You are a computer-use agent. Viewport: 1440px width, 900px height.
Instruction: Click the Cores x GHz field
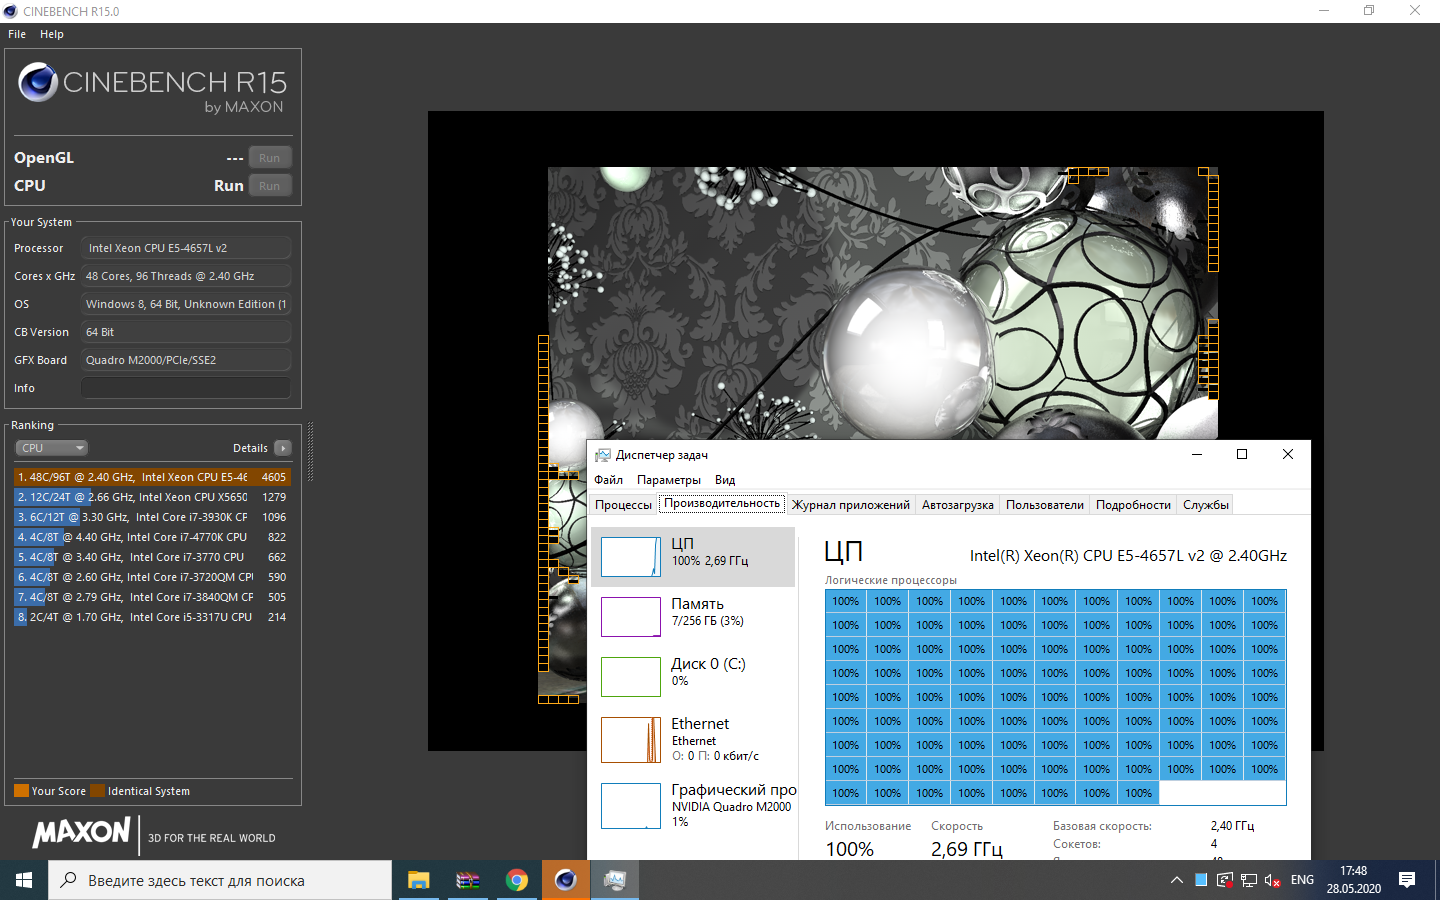tap(186, 276)
